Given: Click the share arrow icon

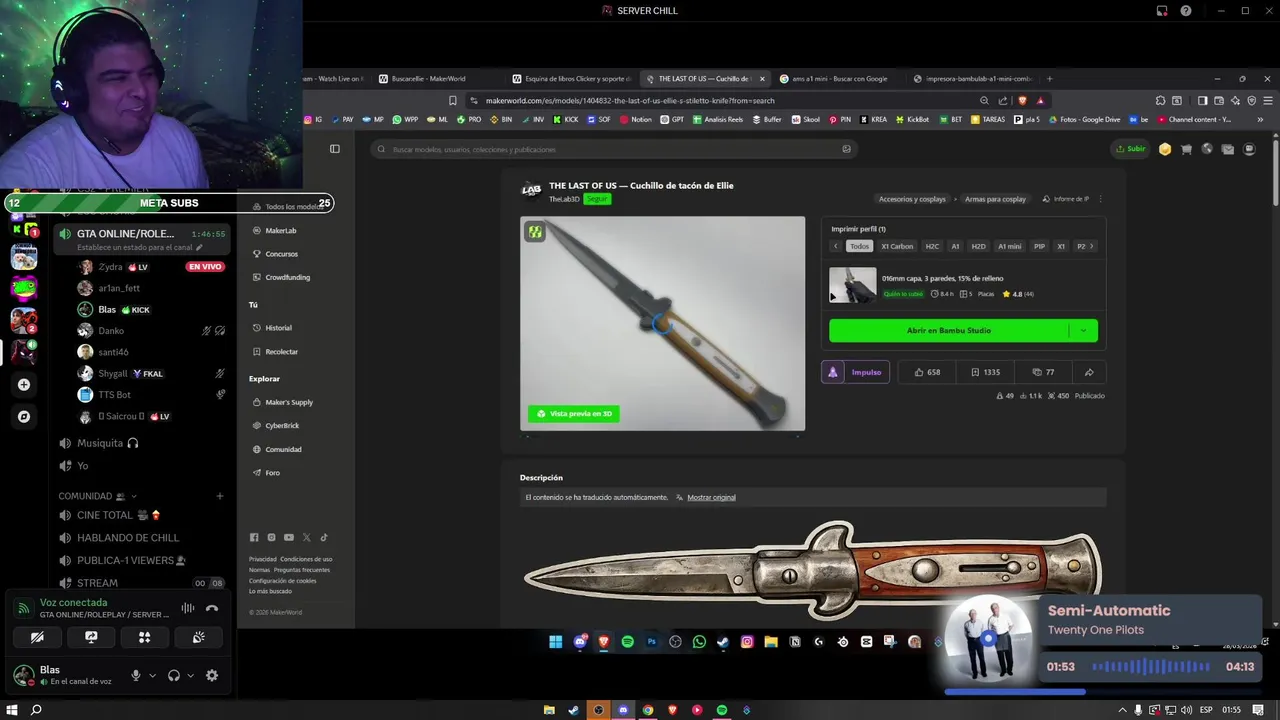Looking at the screenshot, I should (x=1089, y=372).
